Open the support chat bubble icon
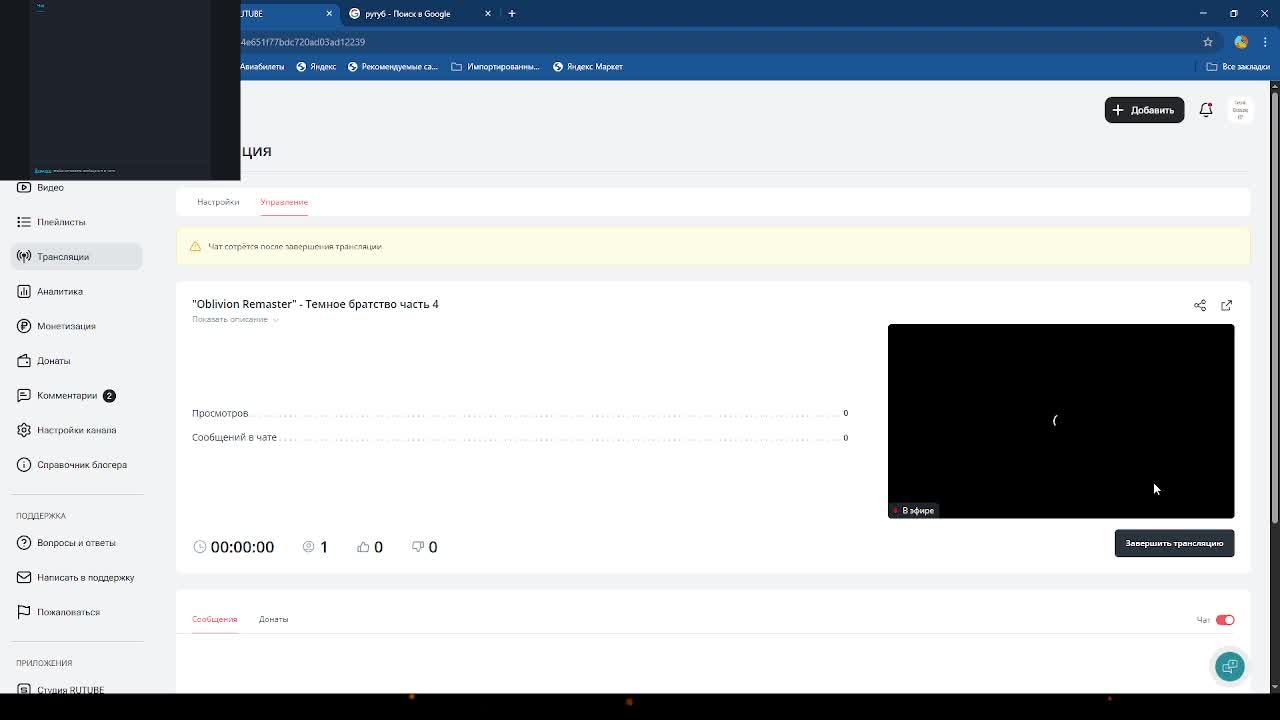 click(1230, 666)
